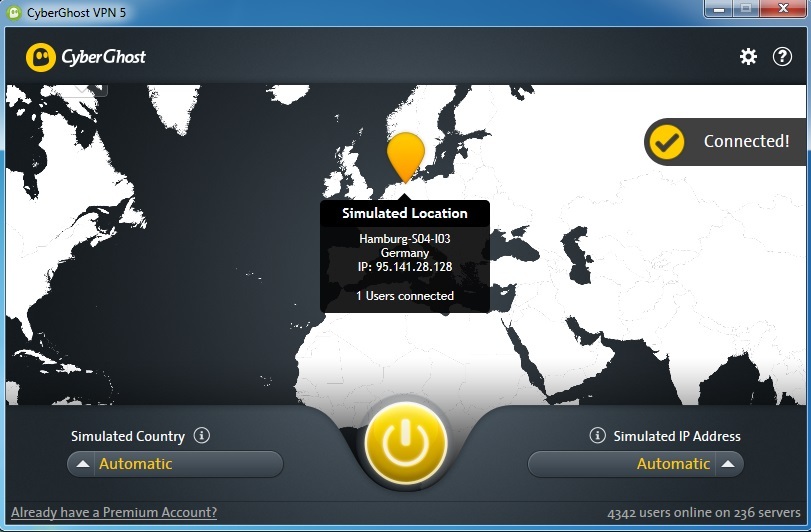Open settings via the gear icon
Image resolution: width=811 pixels, height=532 pixels.
(748, 56)
